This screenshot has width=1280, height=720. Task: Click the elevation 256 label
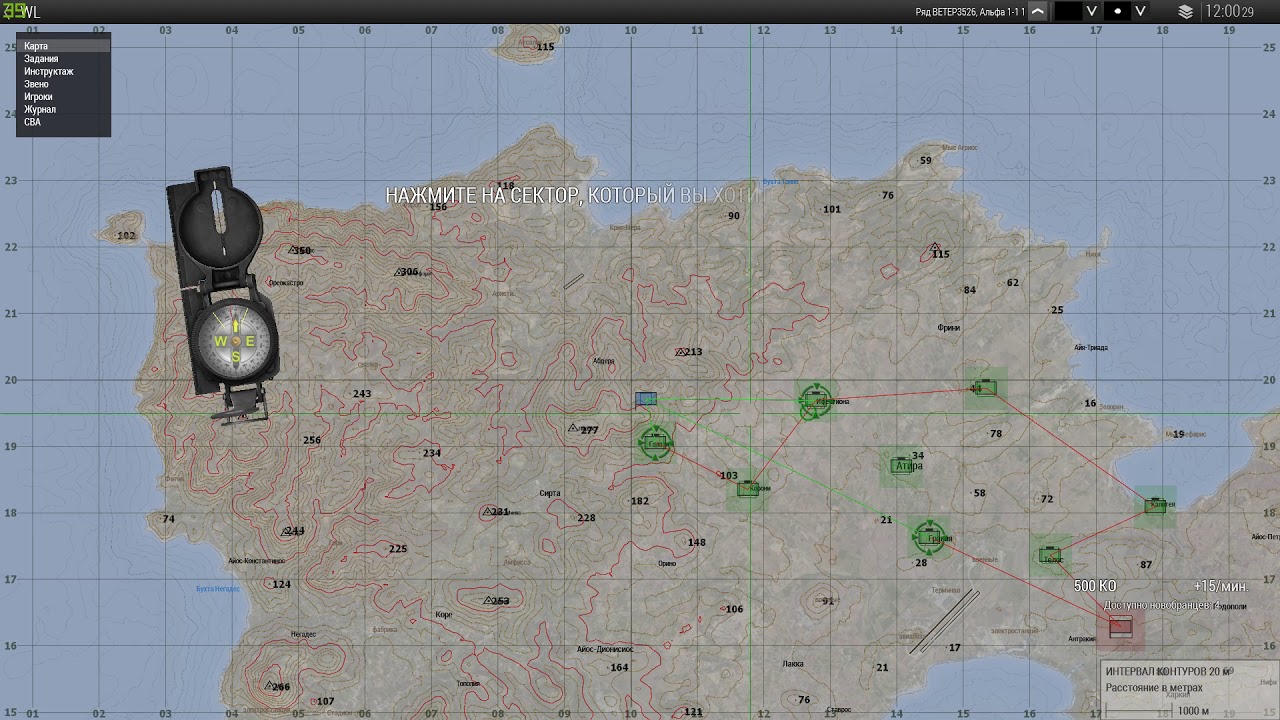(312, 440)
